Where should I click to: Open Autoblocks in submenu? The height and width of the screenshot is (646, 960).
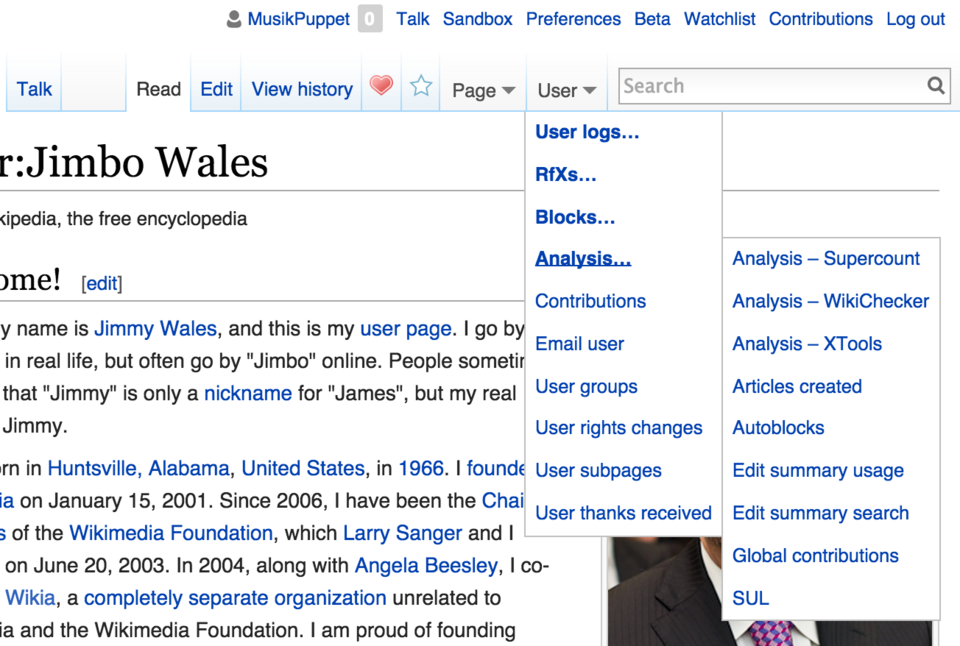coord(778,428)
